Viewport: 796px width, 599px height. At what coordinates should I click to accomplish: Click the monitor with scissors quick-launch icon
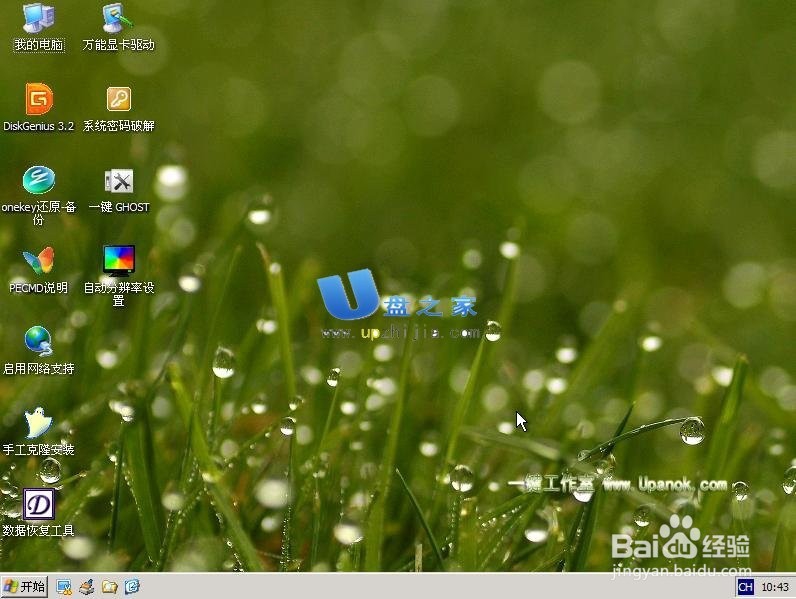[x=64, y=587]
